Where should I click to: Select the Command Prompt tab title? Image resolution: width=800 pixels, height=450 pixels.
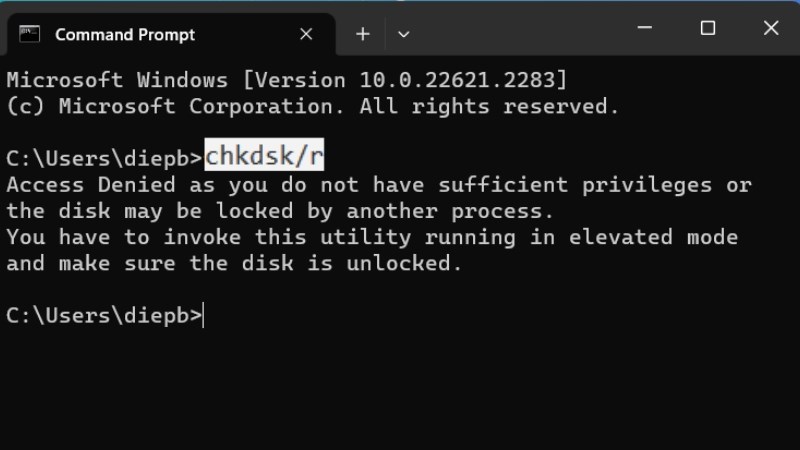[125, 34]
